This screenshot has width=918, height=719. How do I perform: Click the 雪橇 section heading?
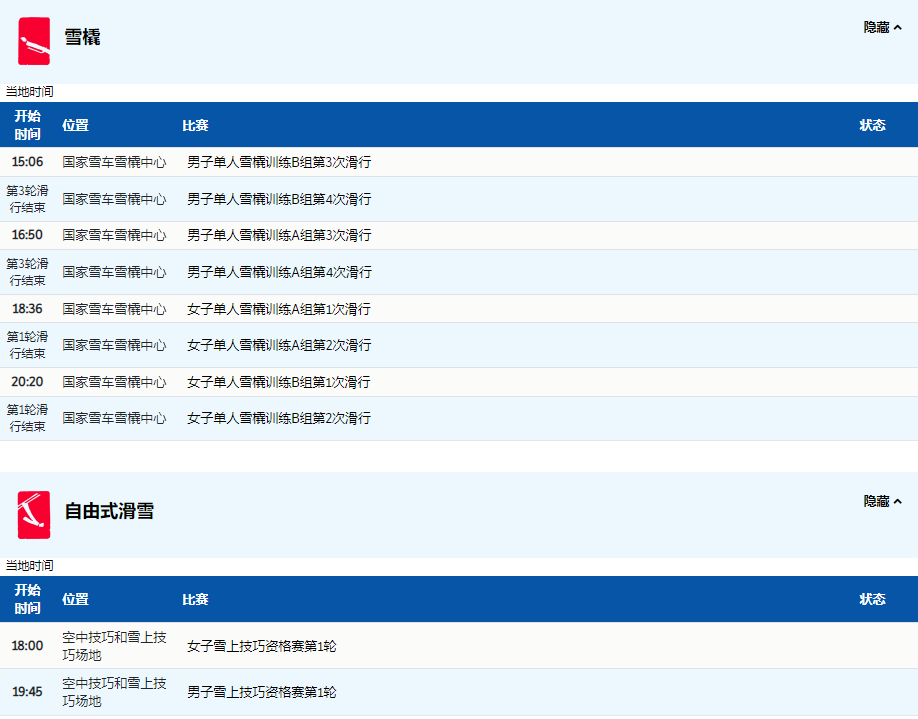point(82,38)
